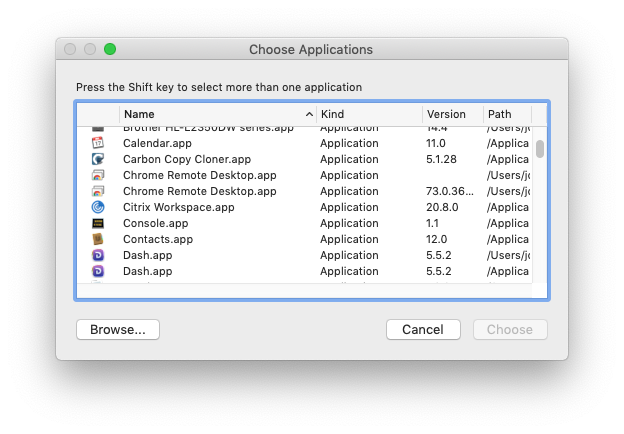This screenshot has height=434, width=624.
Task: Click the green zoom window button
Action: 110,49
